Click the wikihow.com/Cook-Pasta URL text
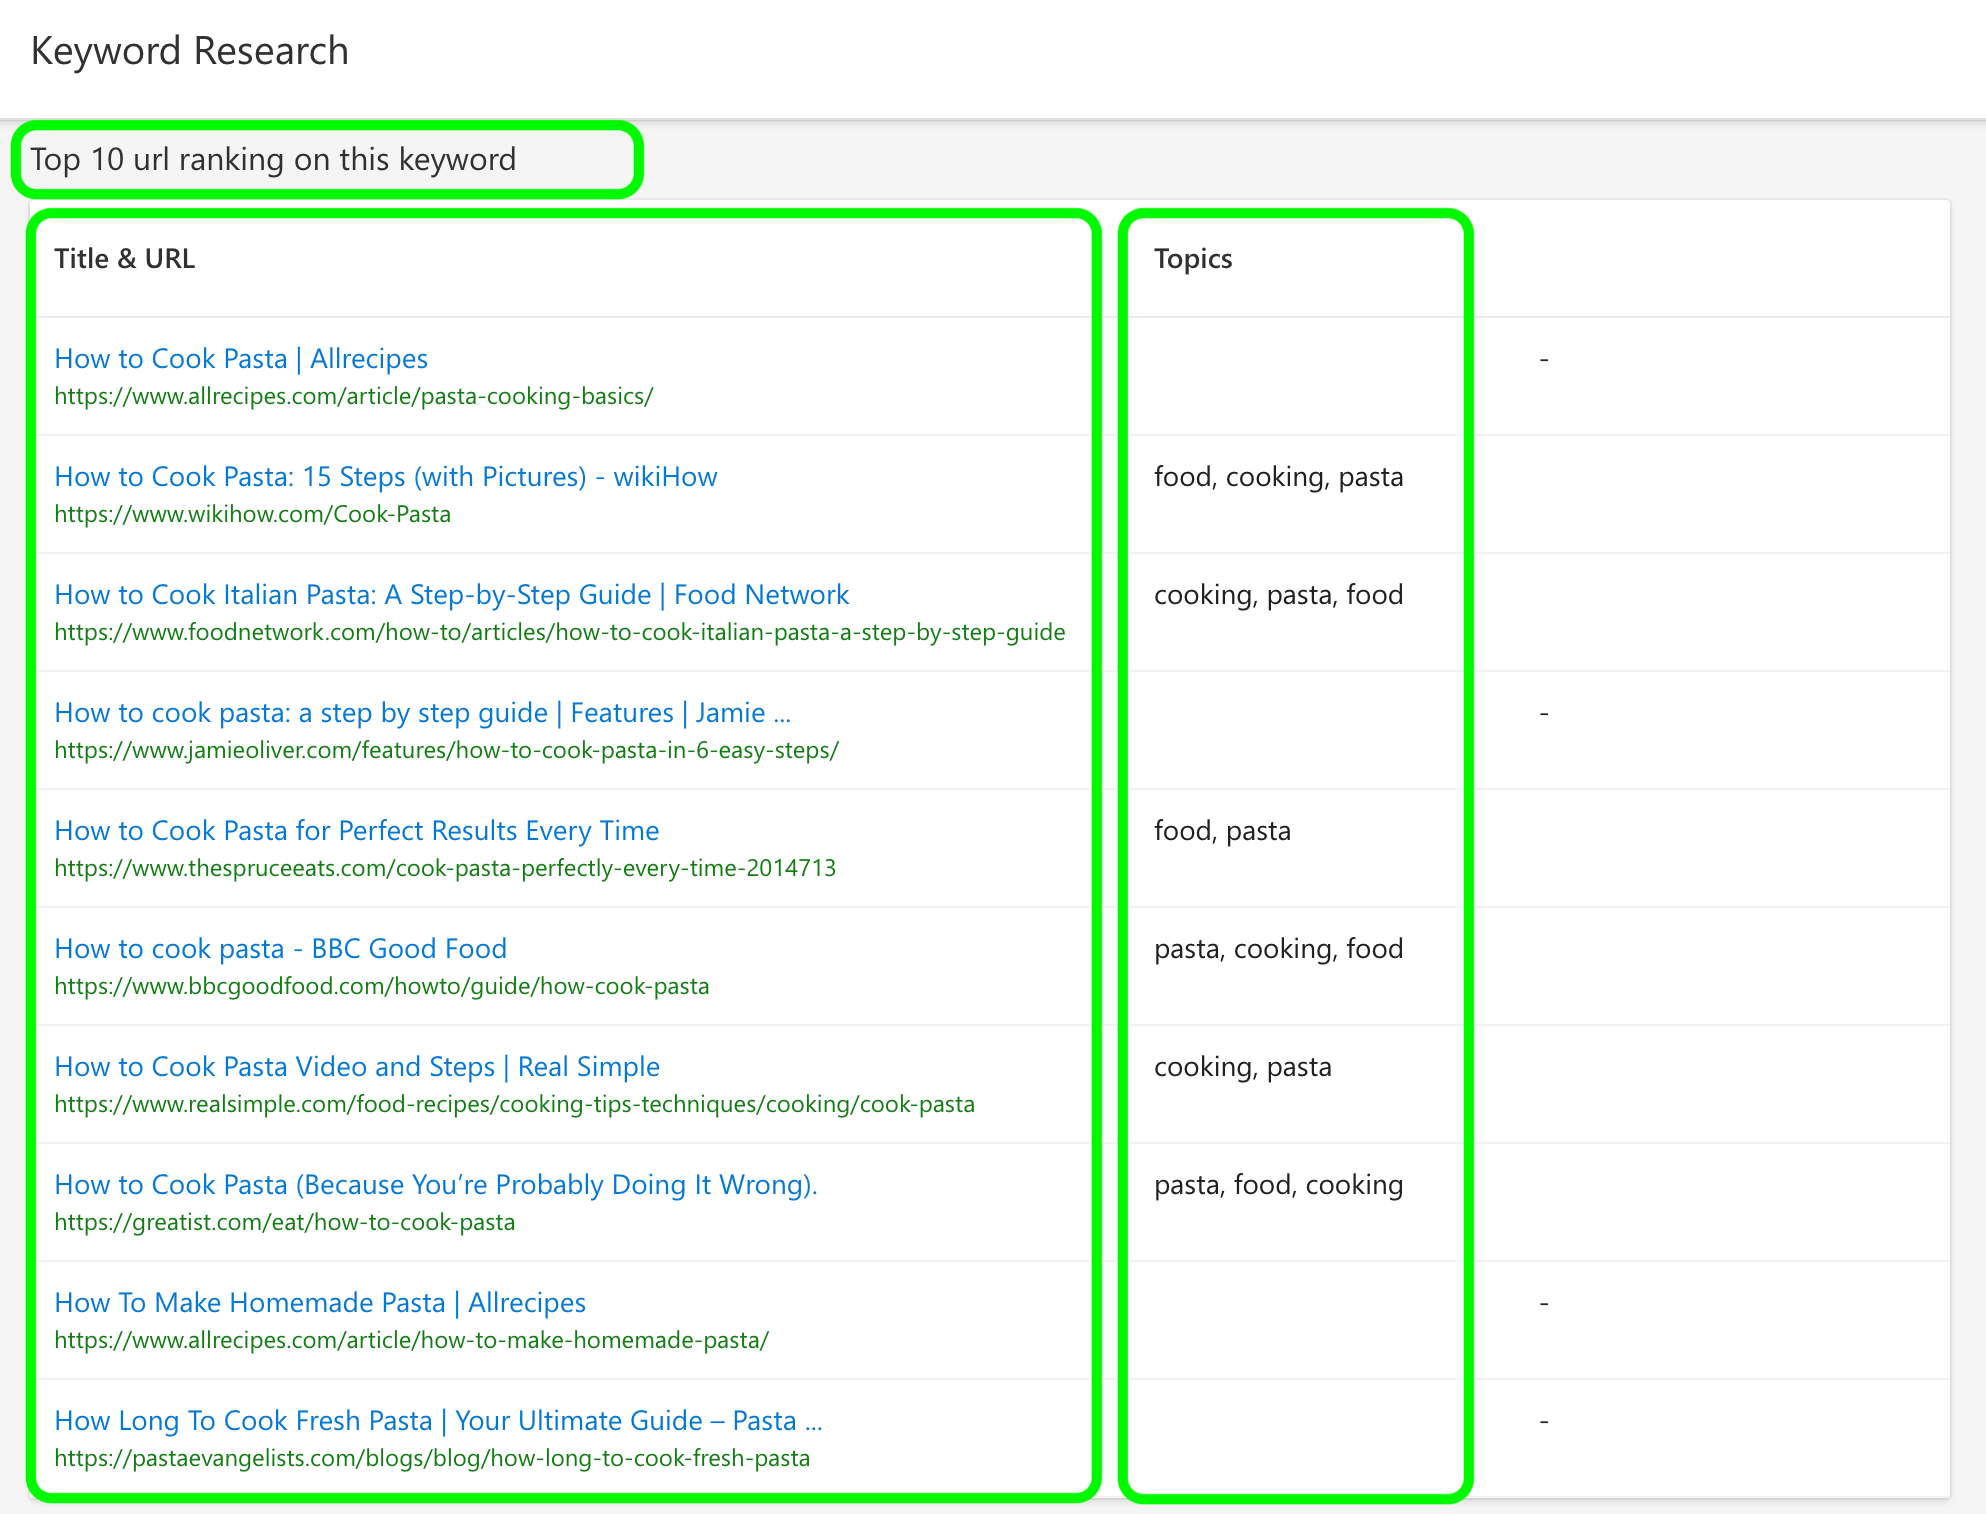1986x1514 pixels. coord(253,514)
